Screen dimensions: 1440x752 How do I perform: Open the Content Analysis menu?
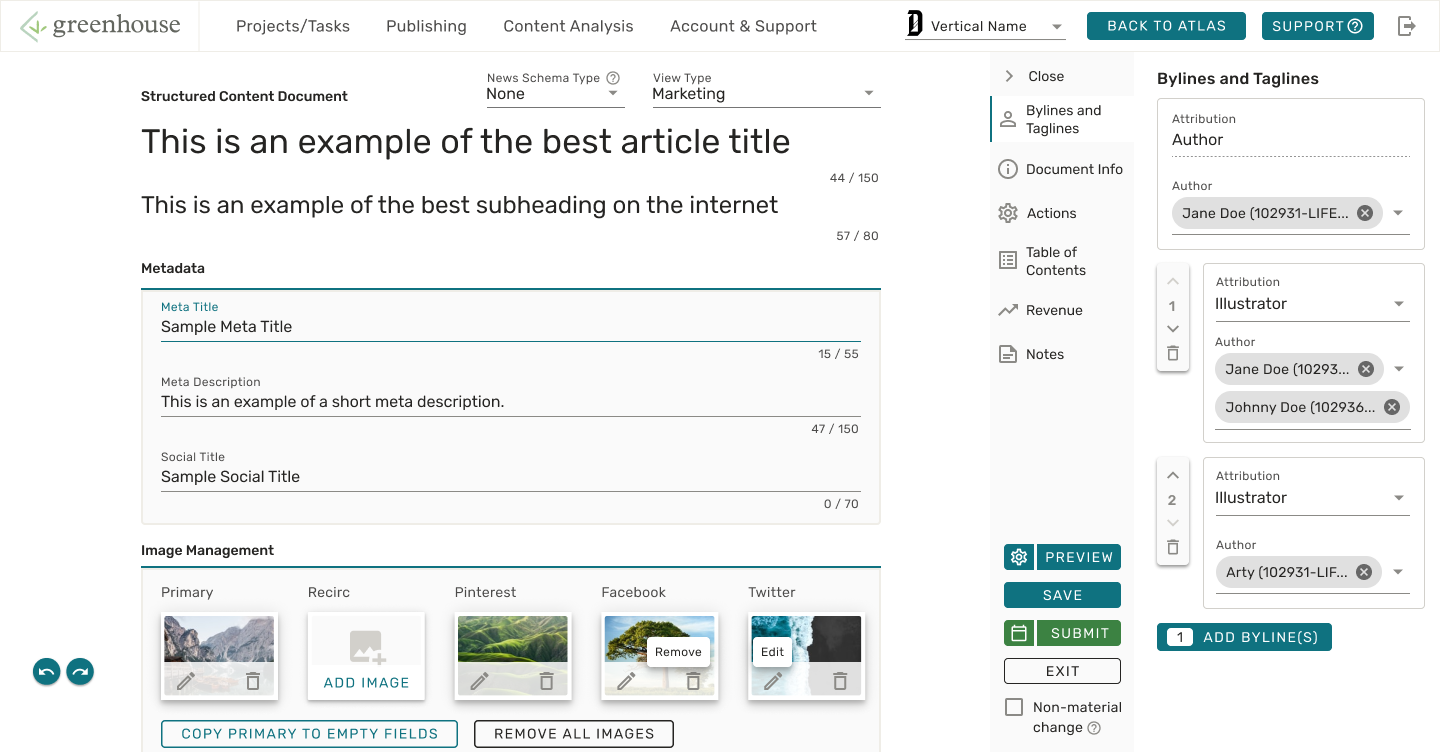[x=568, y=26]
